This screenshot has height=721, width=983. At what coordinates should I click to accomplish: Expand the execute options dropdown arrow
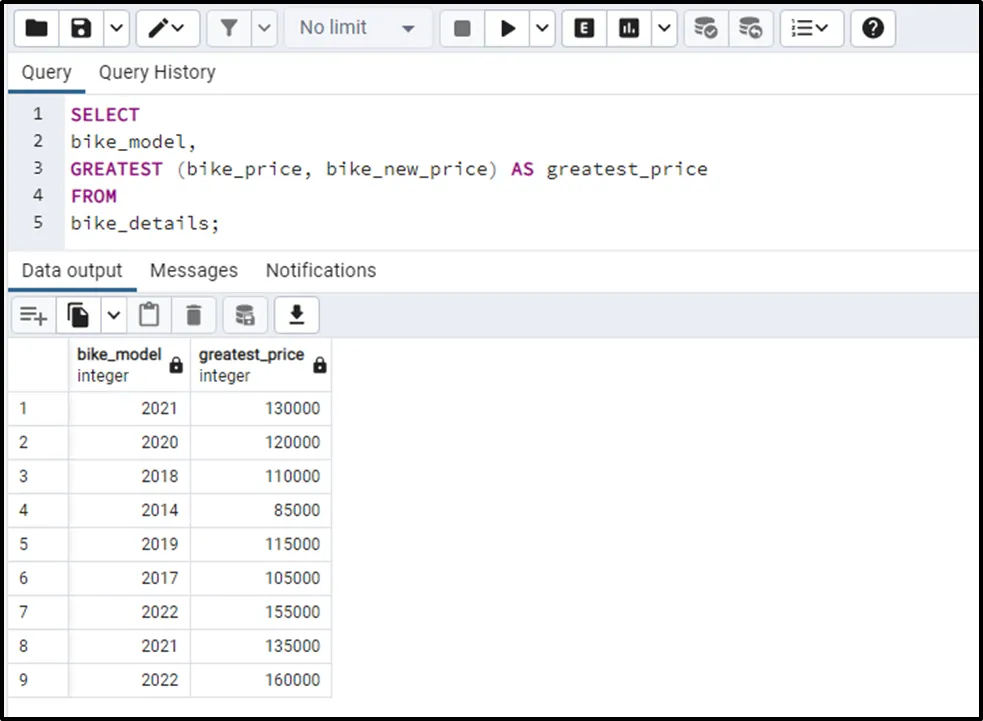click(x=542, y=29)
